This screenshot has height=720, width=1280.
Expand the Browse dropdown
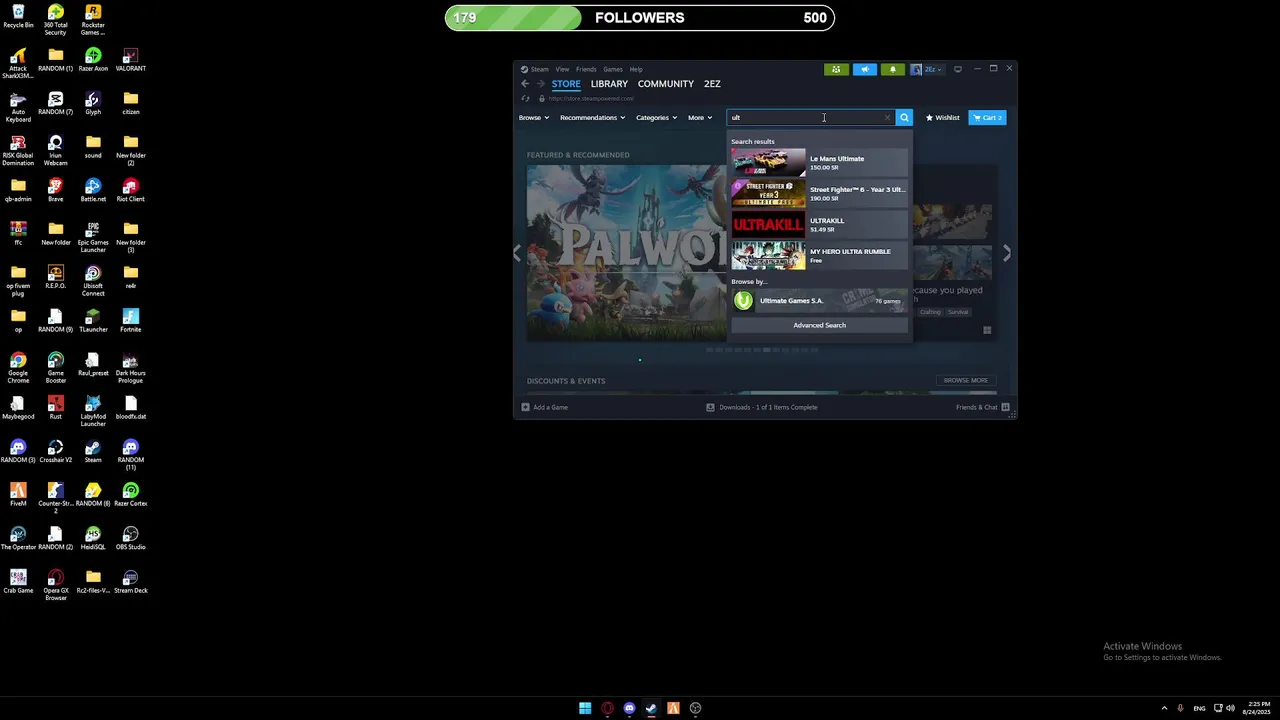534,117
